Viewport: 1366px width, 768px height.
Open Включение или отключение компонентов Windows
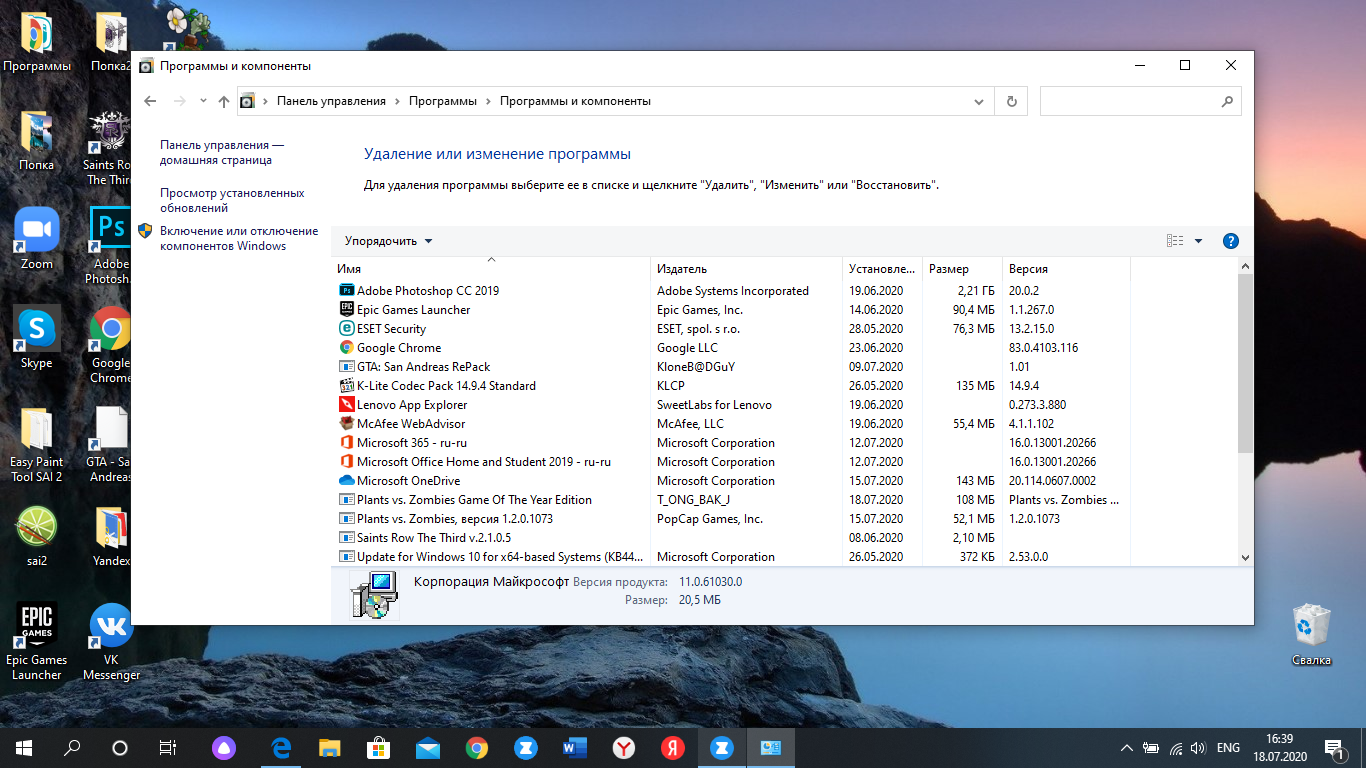[x=239, y=239]
